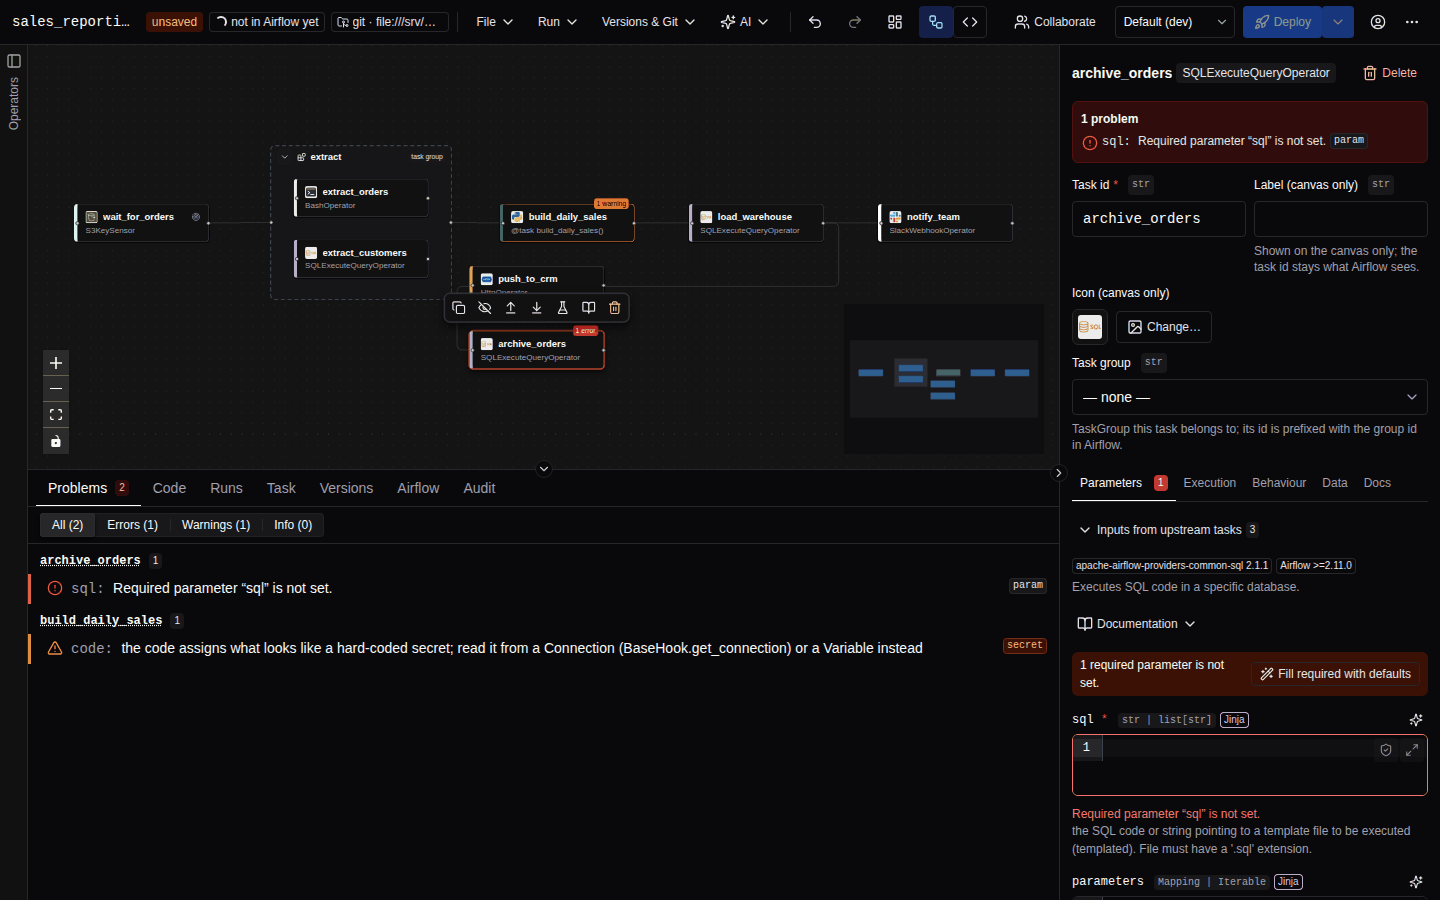This screenshot has width=1440, height=900.
Task: Click the download arrow in the node toolbar
Action: click(x=537, y=308)
